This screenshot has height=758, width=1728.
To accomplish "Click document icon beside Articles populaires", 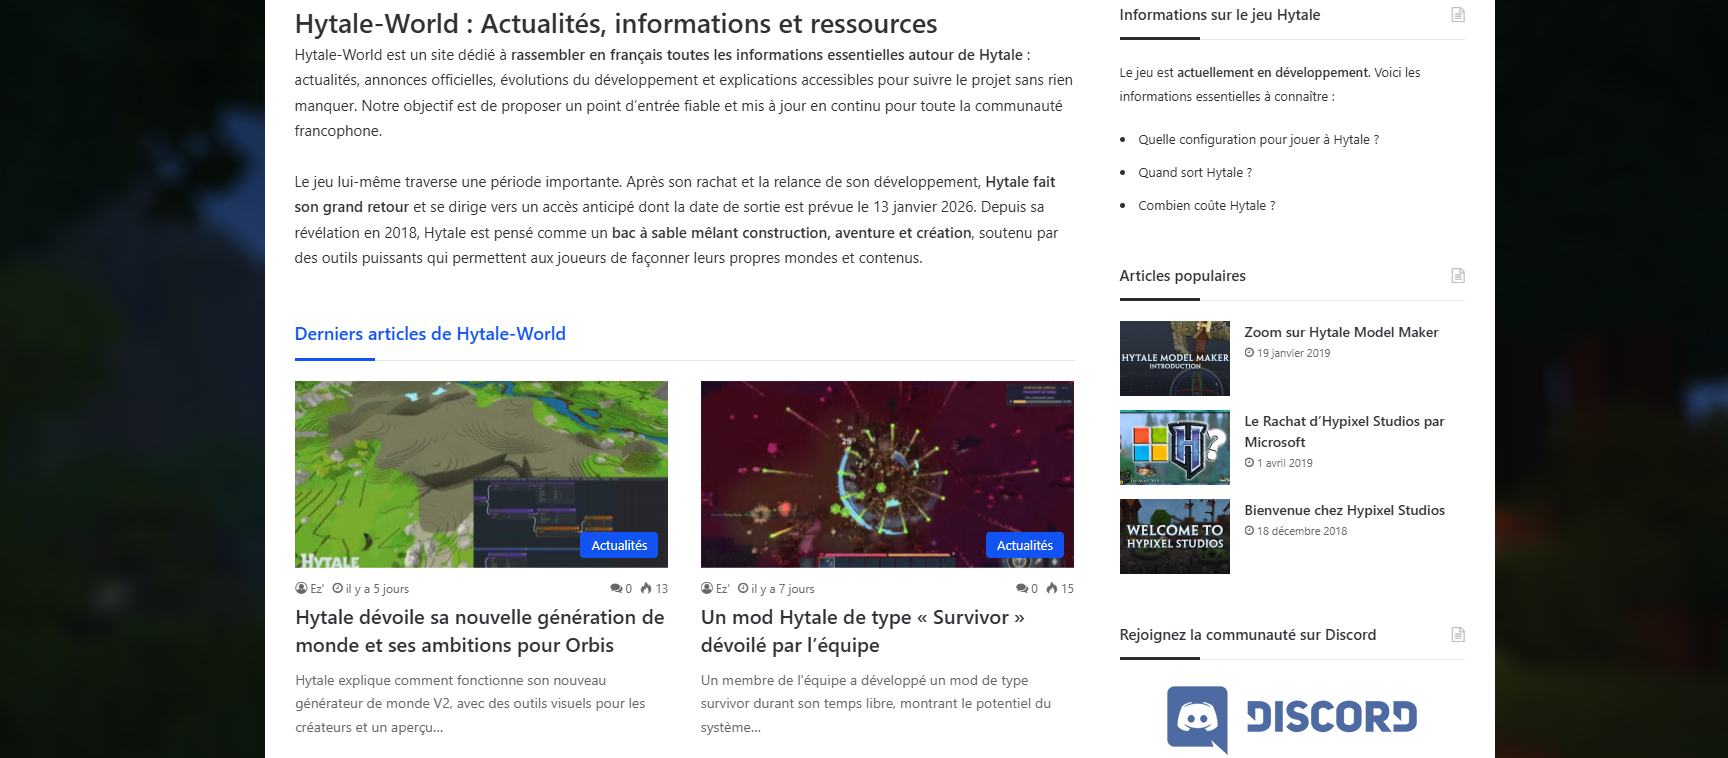I will [x=1457, y=276].
